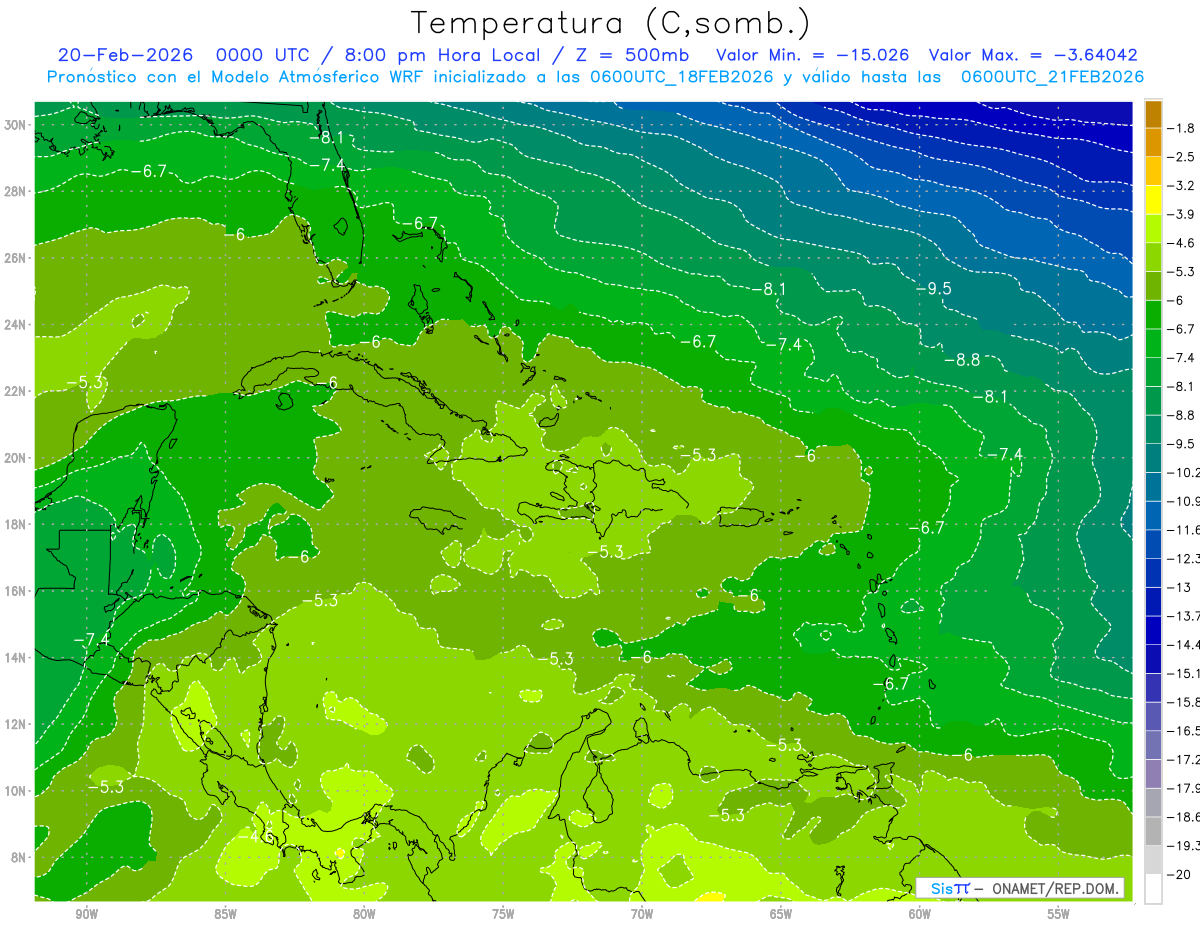Click the "80W" longitude axis label
Viewport: 1200px width, 927px height.
pos(364,915)
